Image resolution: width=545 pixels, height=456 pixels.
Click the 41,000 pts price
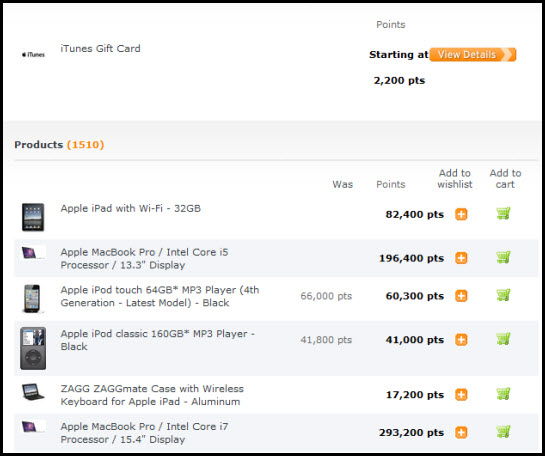click(x=415, y=340)
